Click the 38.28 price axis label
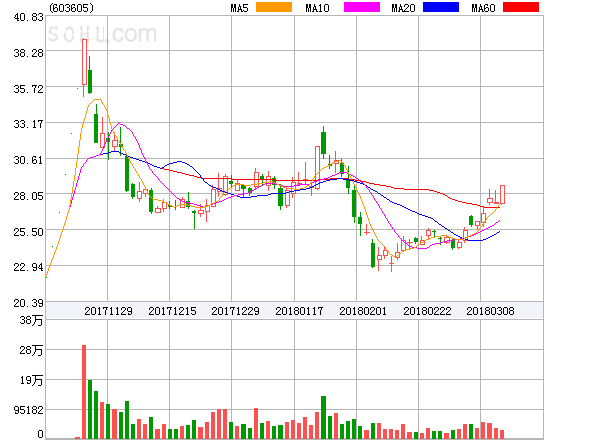Image resolution: width=600 pixels, height=440 pixels. click(28, 53)
